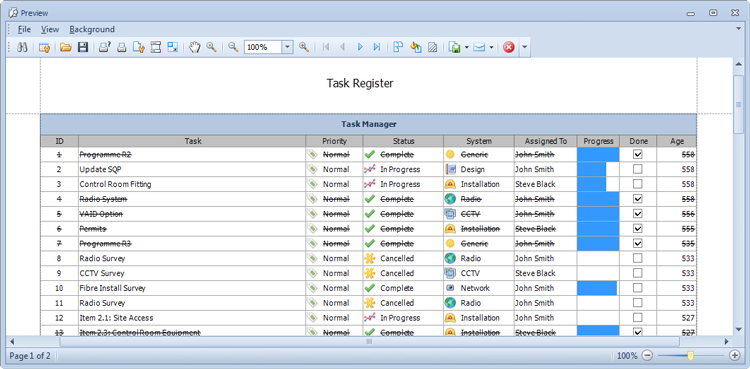Open a document with the folder icon
Image resolution: width=750 pixels, height=369 pixels.
(x=66, y=47)
